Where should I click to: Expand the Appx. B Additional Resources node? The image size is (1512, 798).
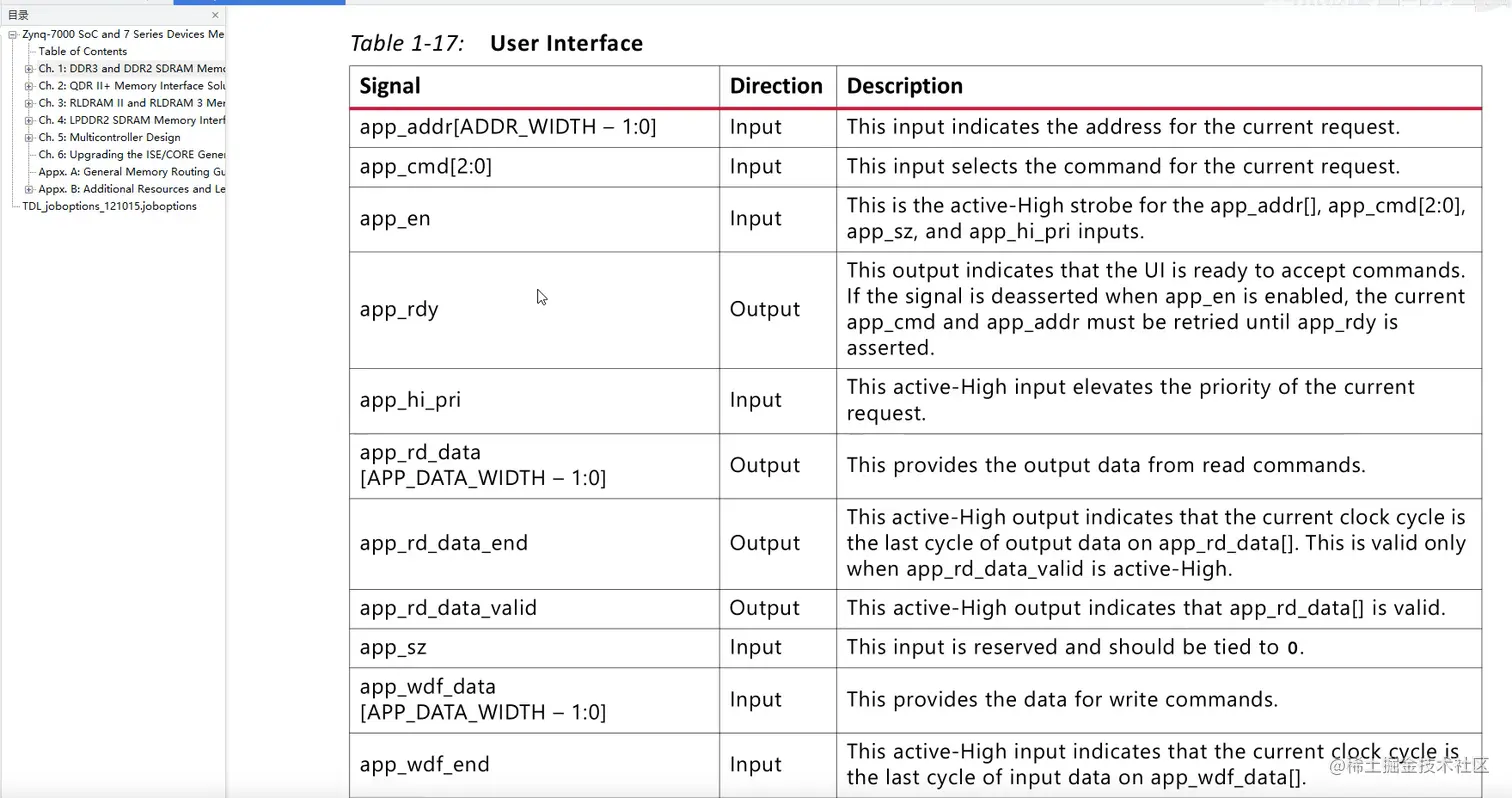(29, 189)
